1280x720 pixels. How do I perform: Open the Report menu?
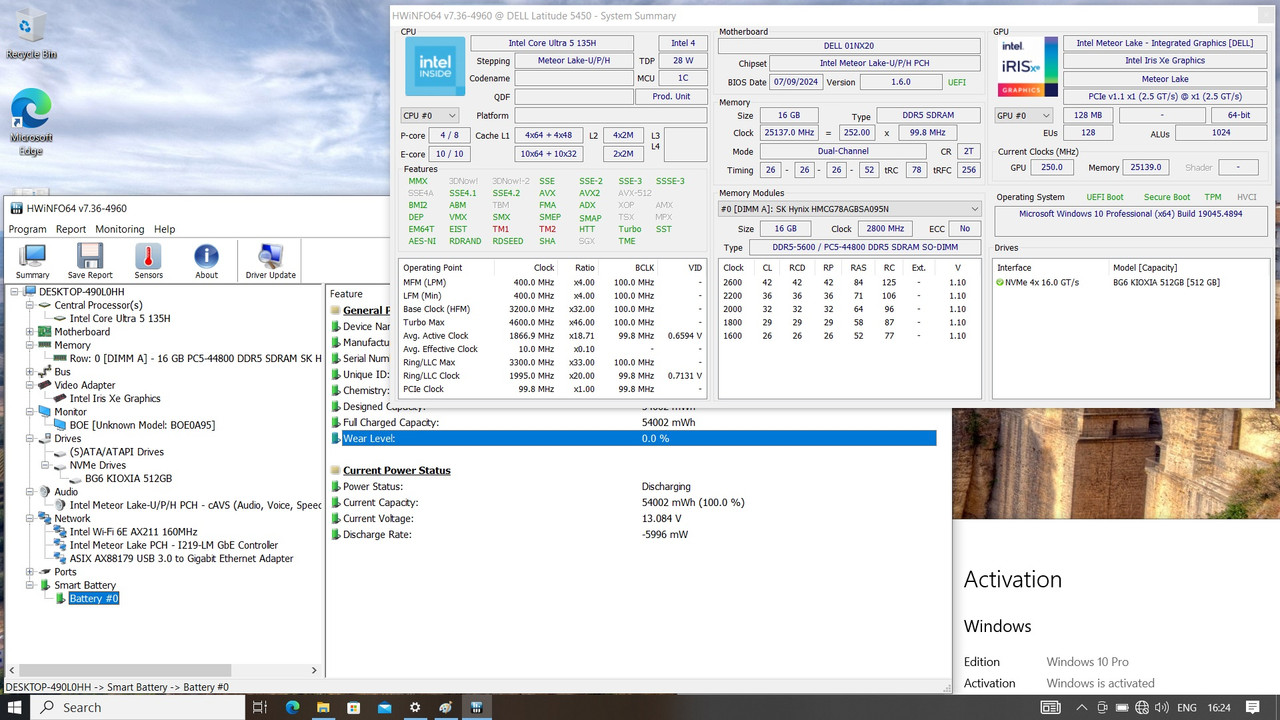(71, 229)
